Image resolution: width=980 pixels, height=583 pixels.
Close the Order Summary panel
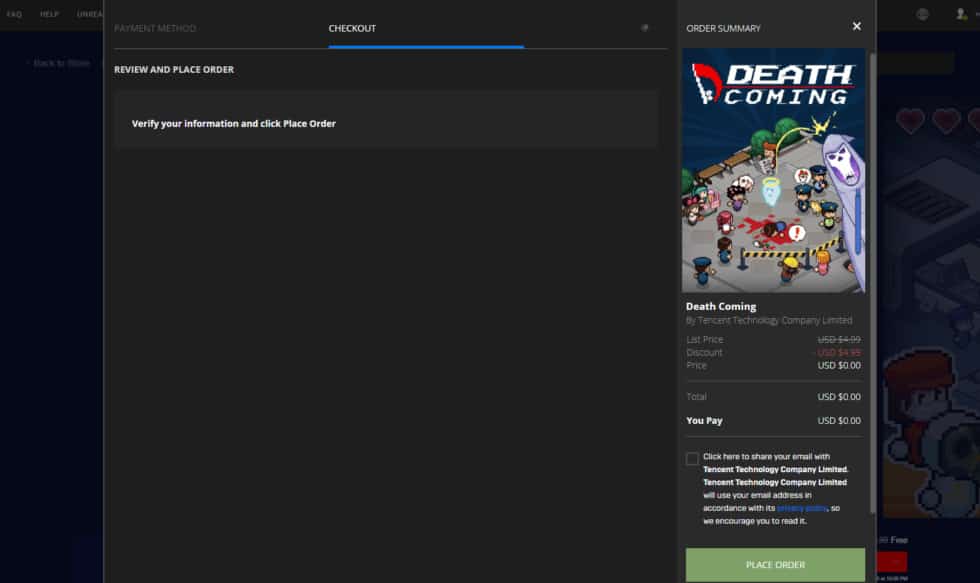[856, 26]
